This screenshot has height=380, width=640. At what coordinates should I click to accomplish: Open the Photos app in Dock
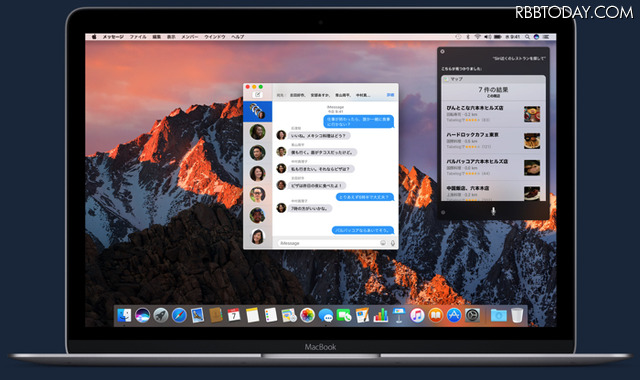307,315
